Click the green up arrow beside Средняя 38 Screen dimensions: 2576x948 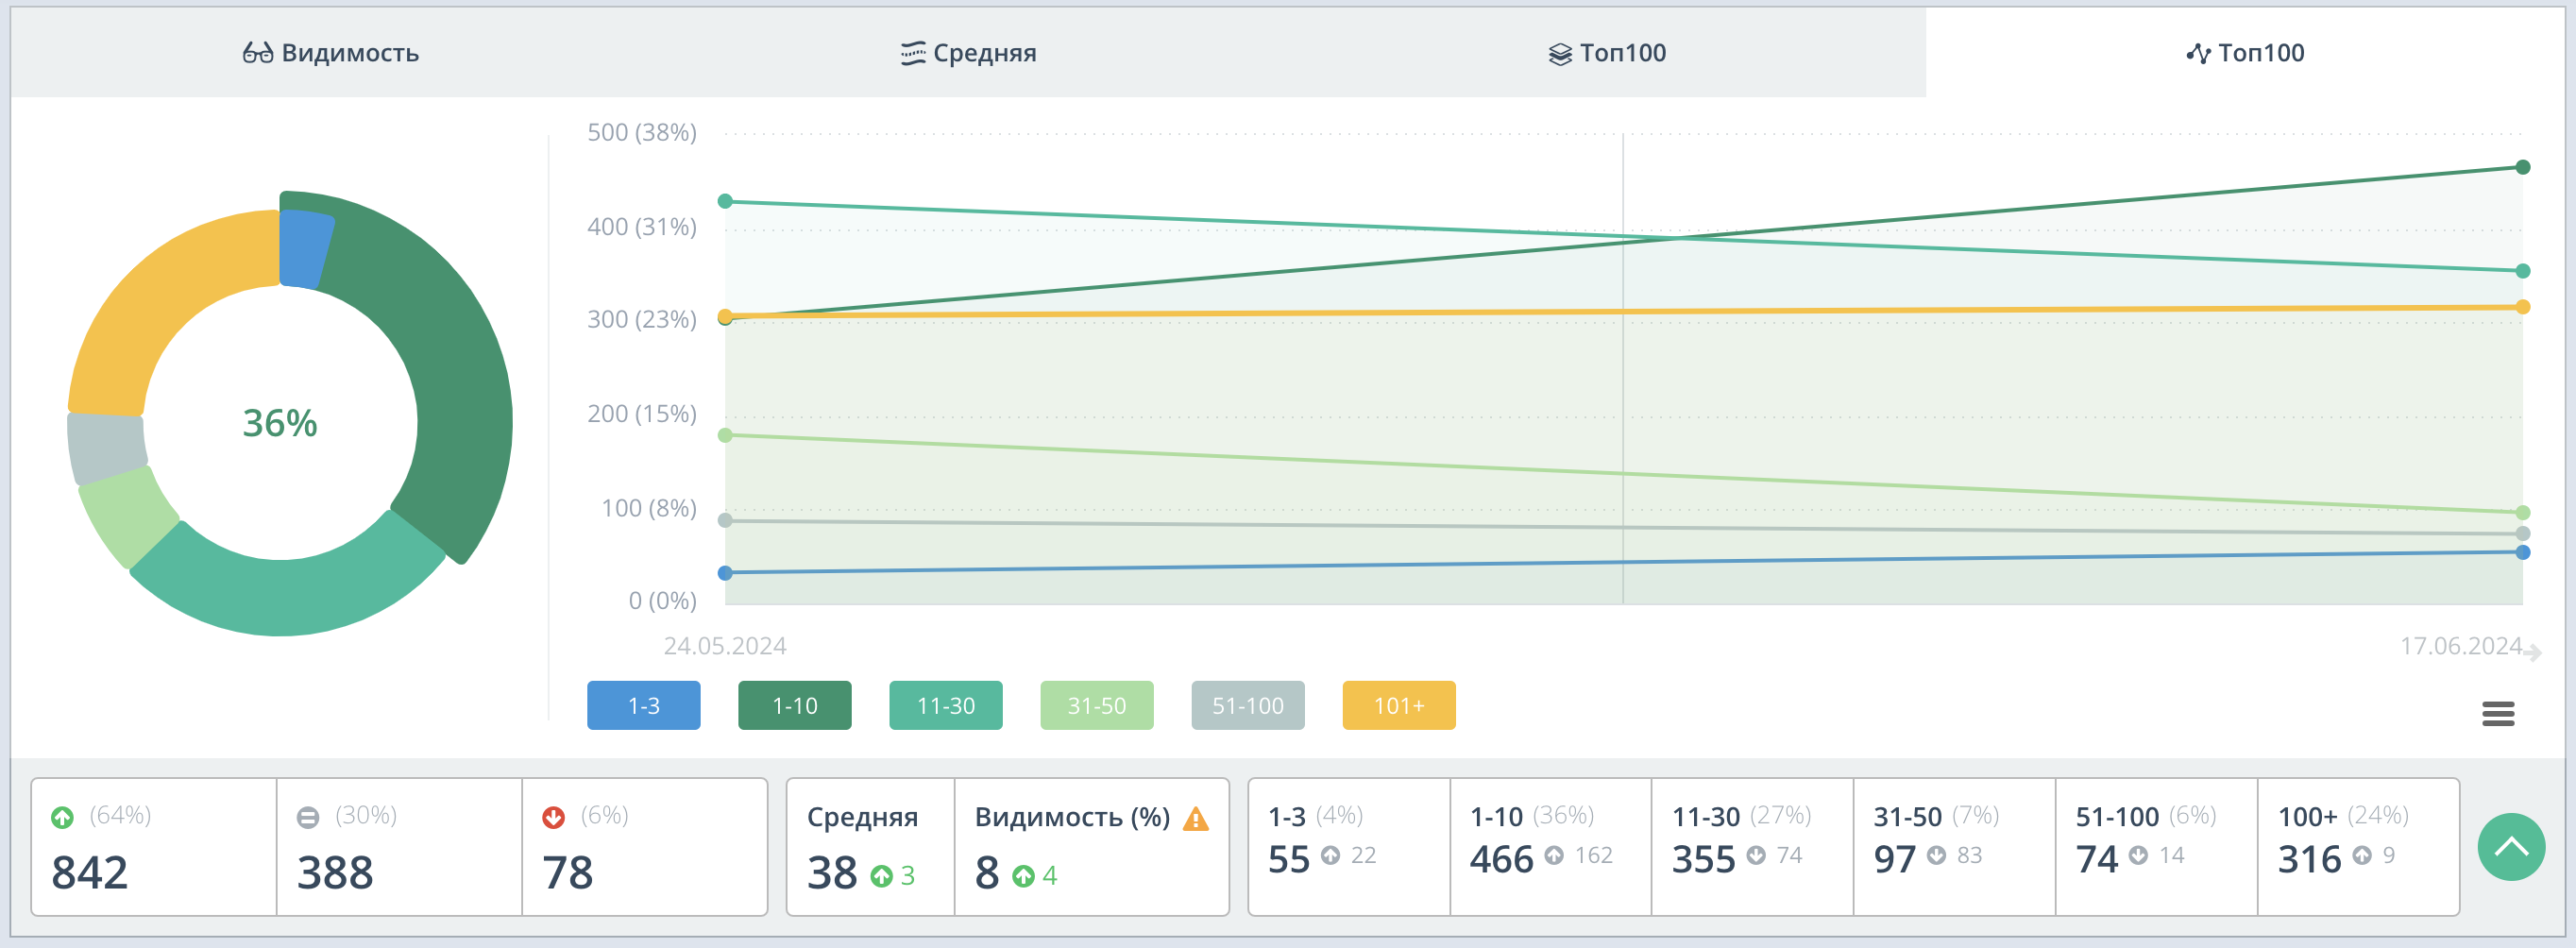click(881, 876)
